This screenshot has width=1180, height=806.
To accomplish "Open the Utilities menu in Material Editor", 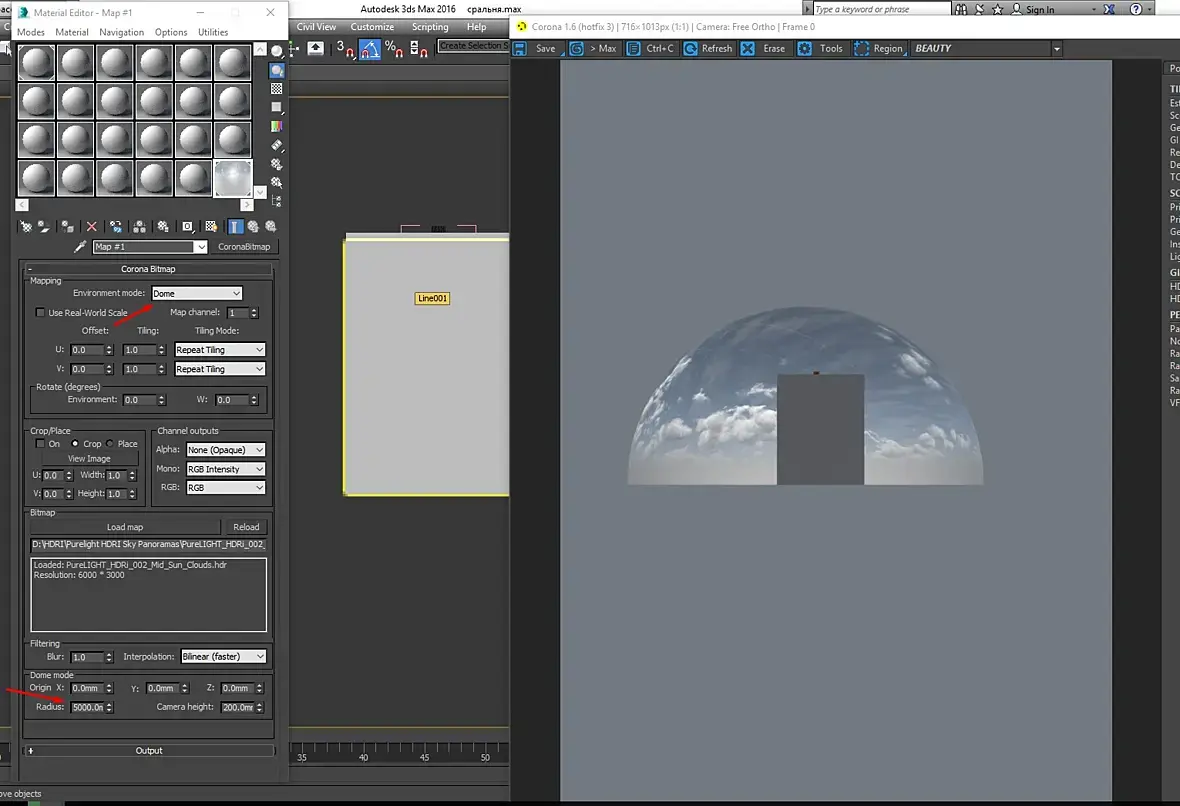I will (213, 32).
